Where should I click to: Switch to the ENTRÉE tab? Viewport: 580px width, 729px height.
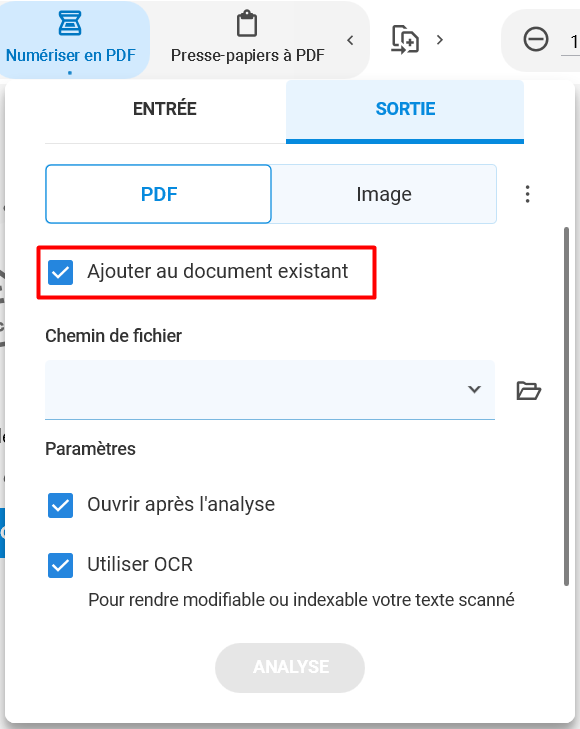165,109
